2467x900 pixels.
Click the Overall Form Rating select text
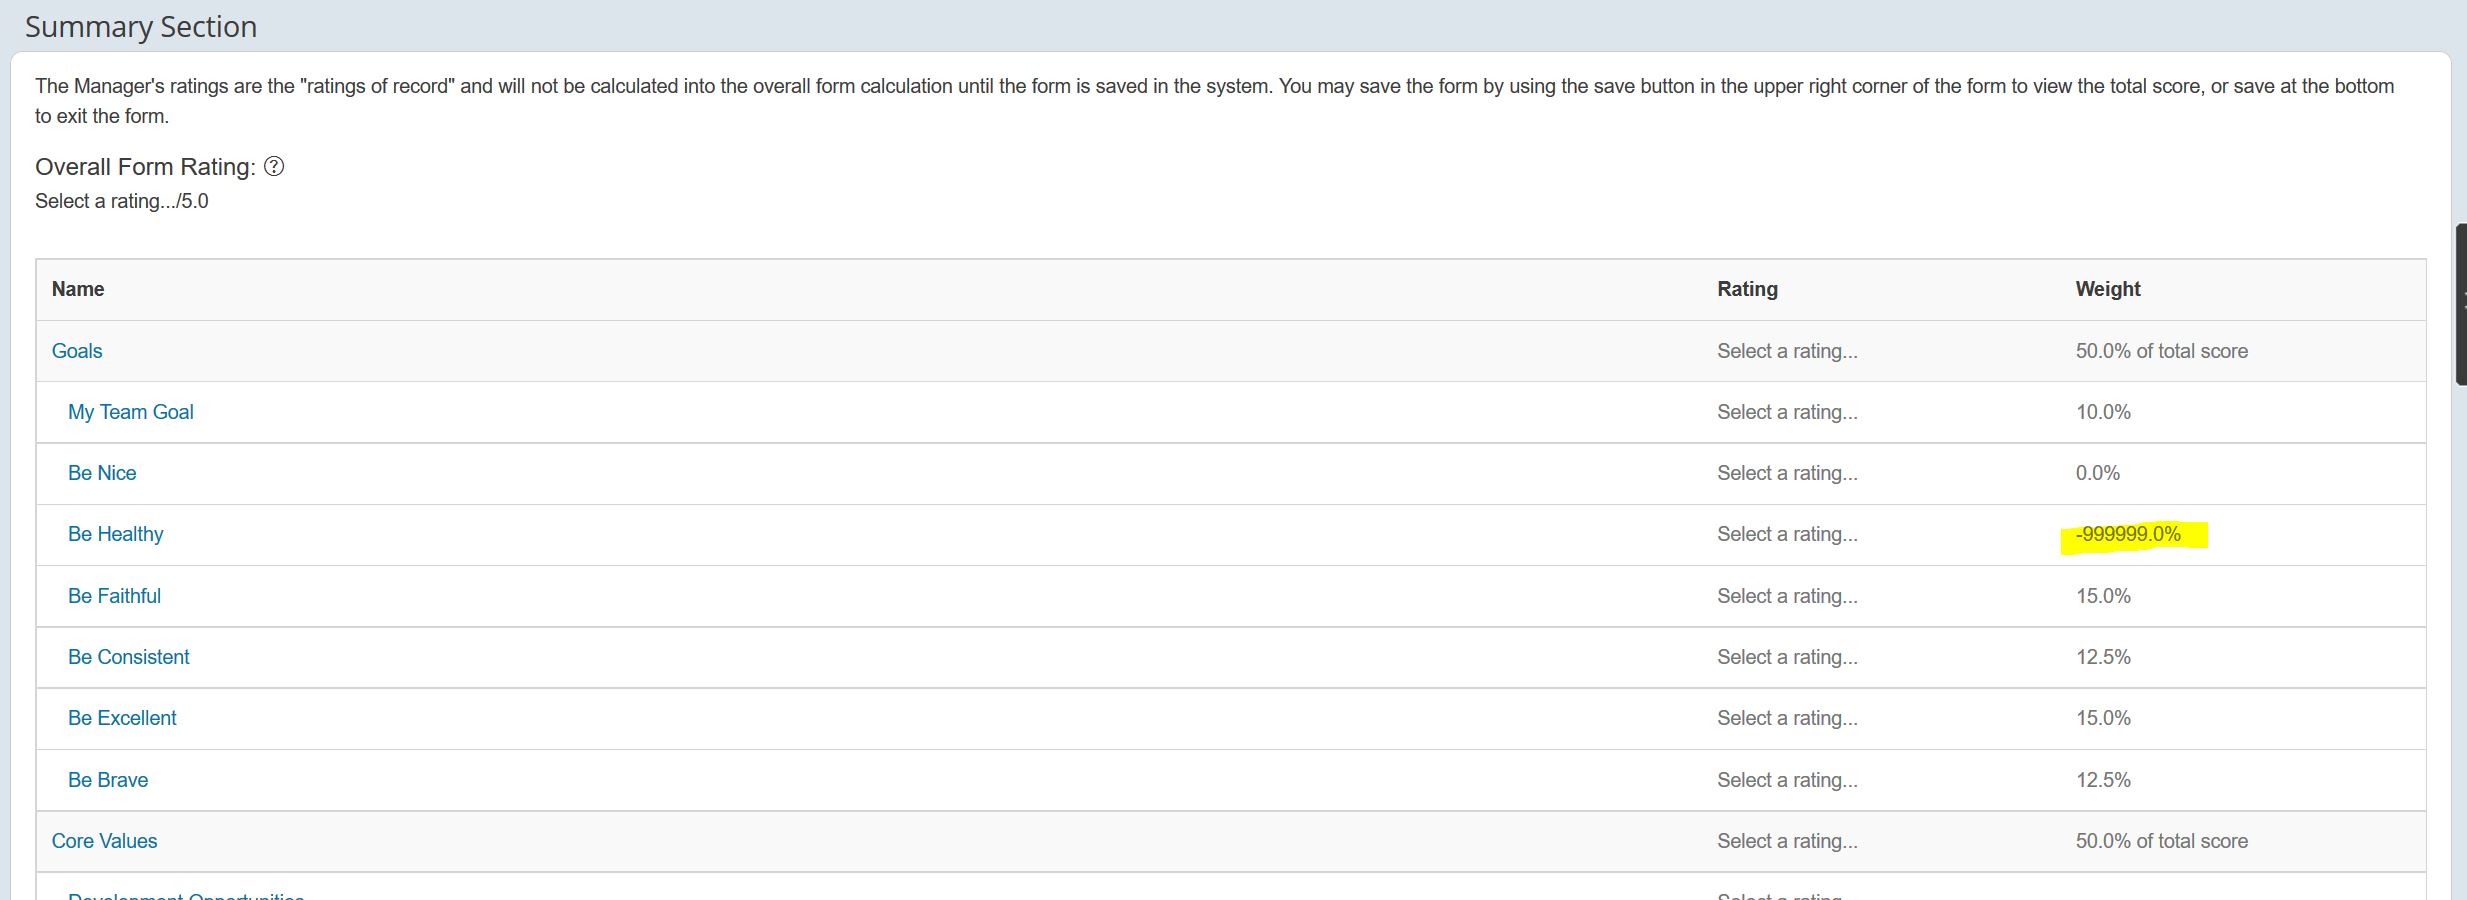(x=122, y=201)
